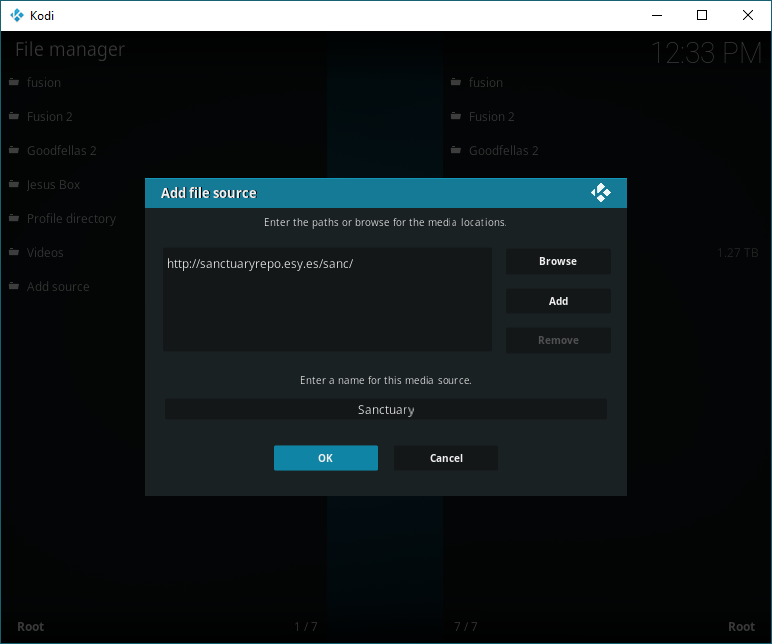Click the Browse button

[558, 261]
